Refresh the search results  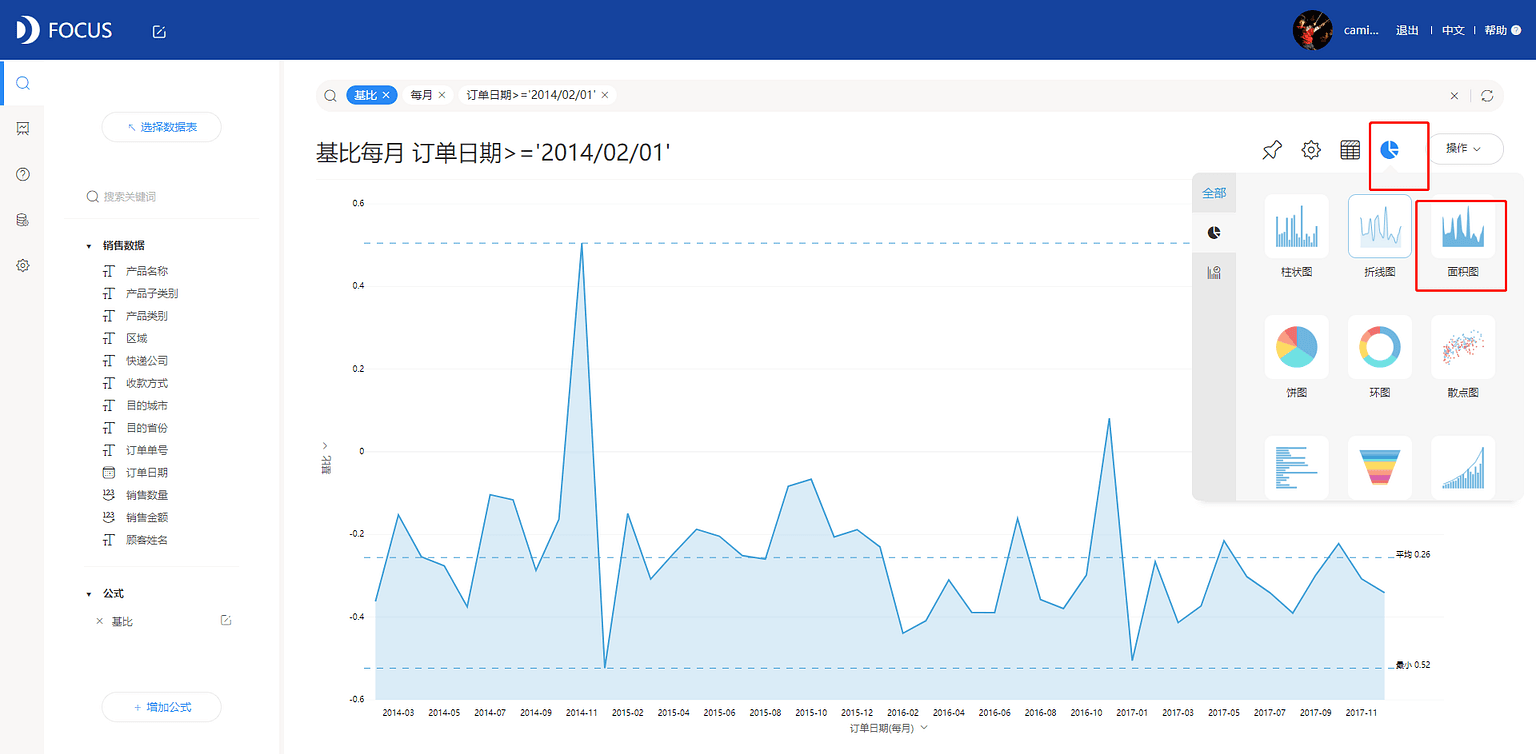coord(1487,95)
